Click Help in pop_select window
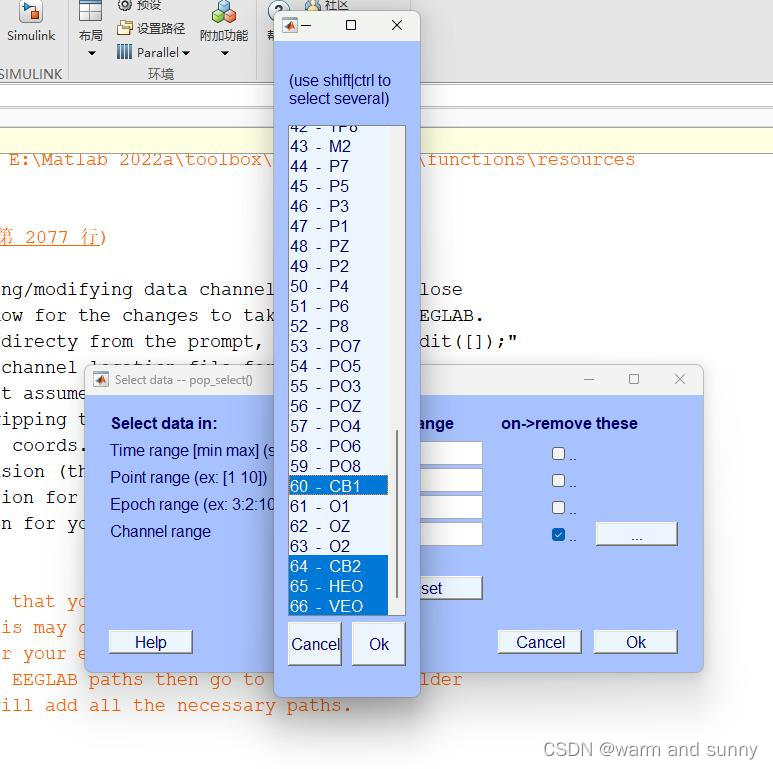773x769 pixels. coord(150,642)
